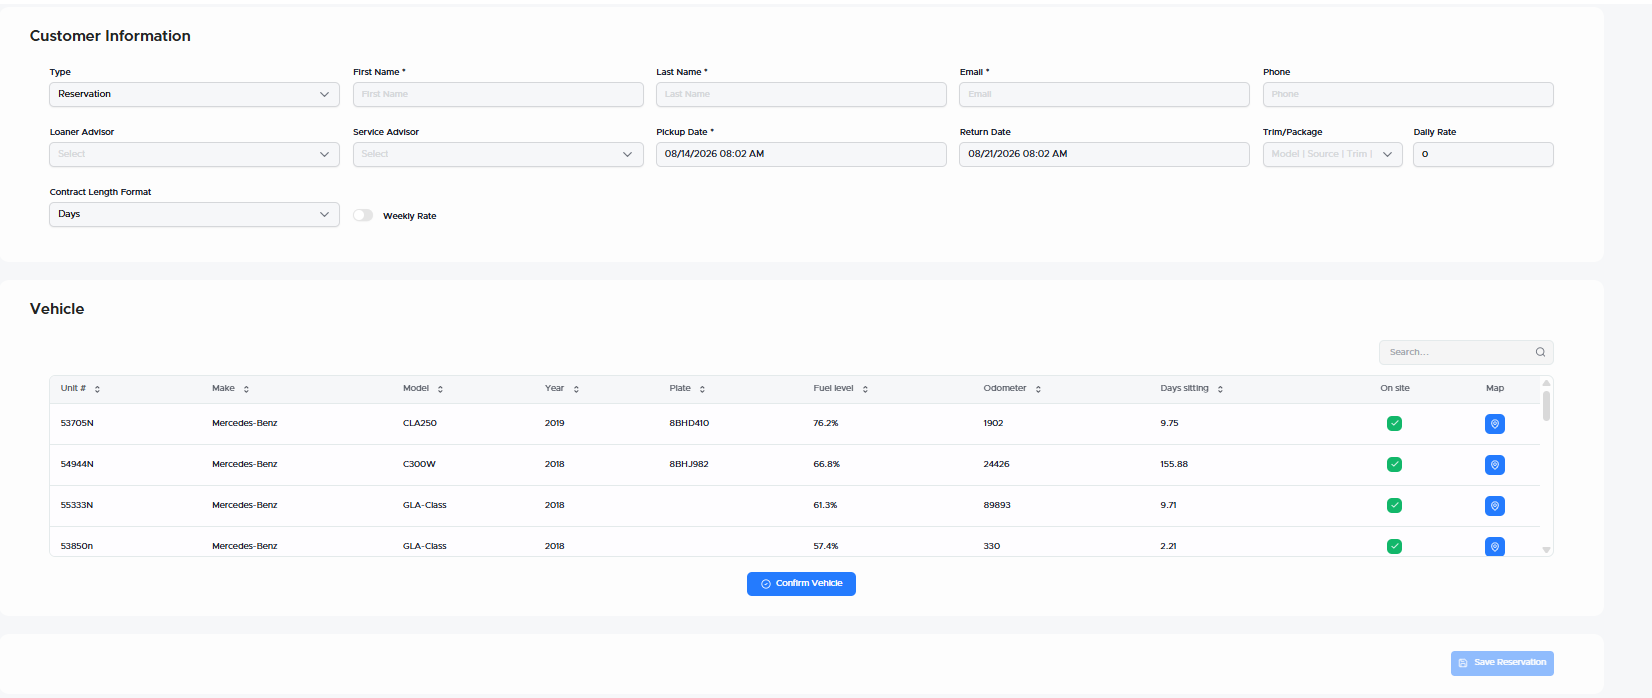Image resolution: width=1652 pixels, height=698 pixels.
Task: Open map location for unit 55333N
Action: [x=1495, y=506]
